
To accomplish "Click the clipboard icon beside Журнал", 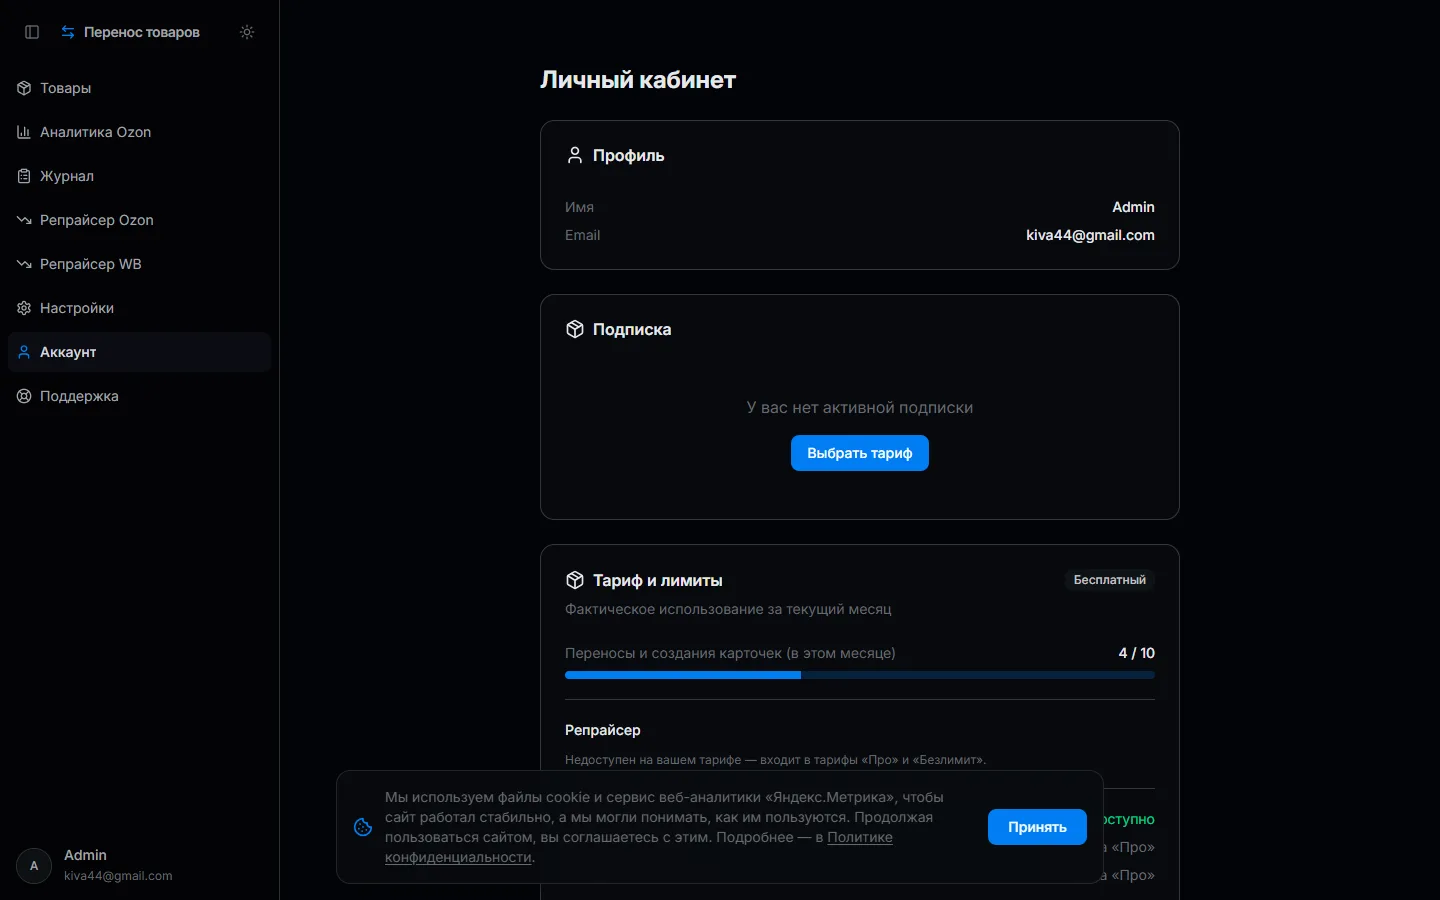I will [24, 176].
